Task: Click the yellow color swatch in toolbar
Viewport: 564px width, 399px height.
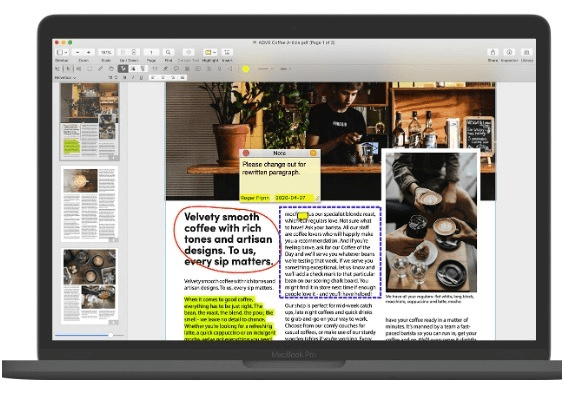Action: click(246, 69)
